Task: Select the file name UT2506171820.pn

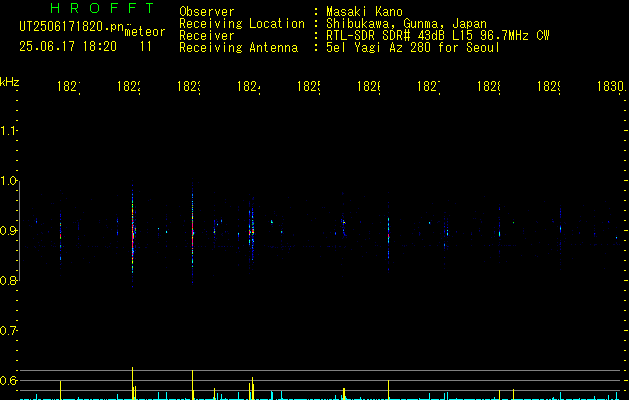Action: (x=72, y=27)
